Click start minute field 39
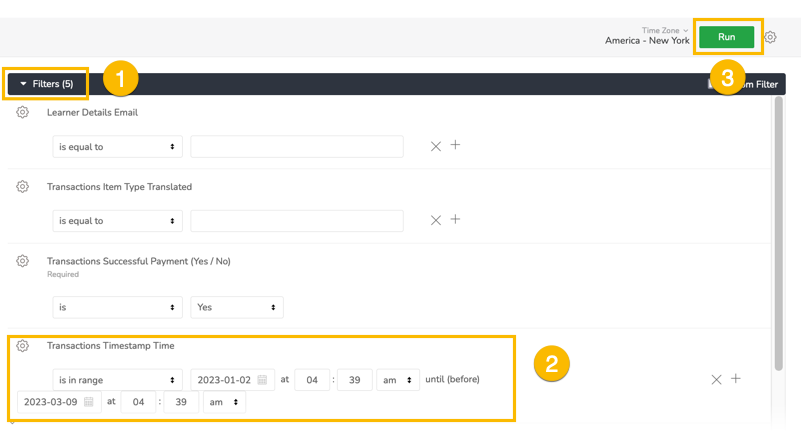The width and height of the screenshot is (801, 433). point(355,380)
